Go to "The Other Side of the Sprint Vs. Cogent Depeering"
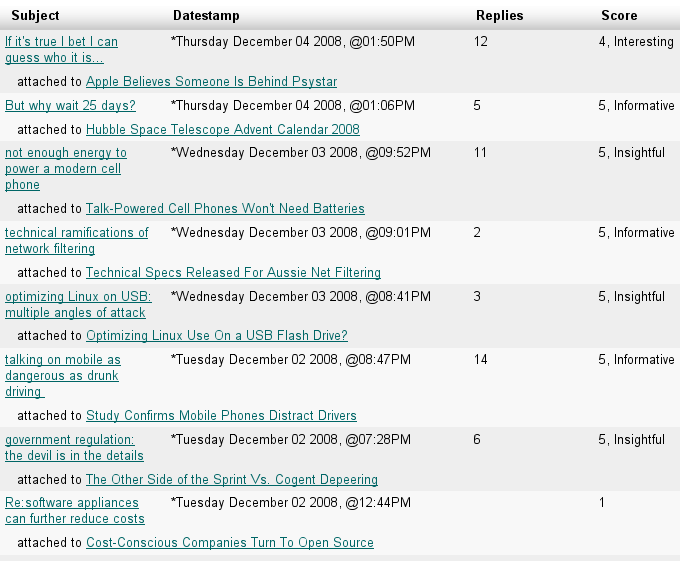The width and height of the screenshot is (680, 561). point(231,480)
